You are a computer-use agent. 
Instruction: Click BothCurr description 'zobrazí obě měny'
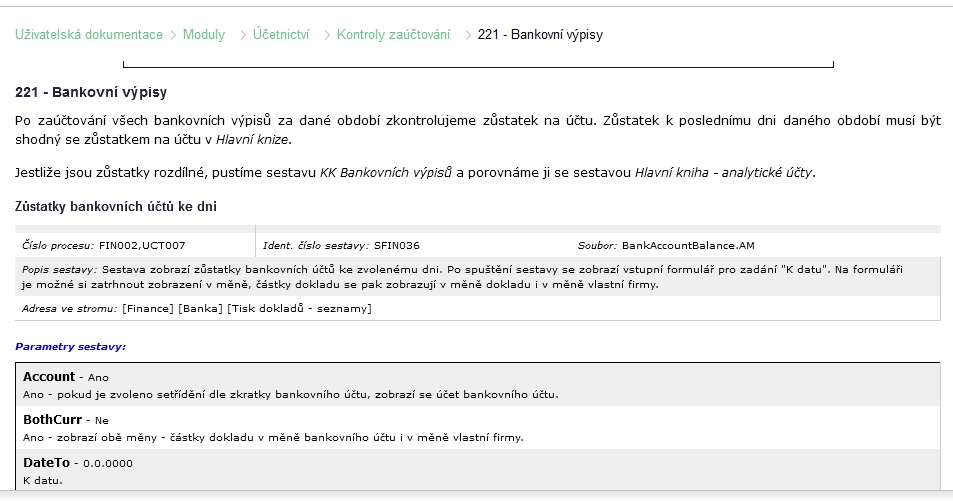pyautogui.click(x=273, y=437)
